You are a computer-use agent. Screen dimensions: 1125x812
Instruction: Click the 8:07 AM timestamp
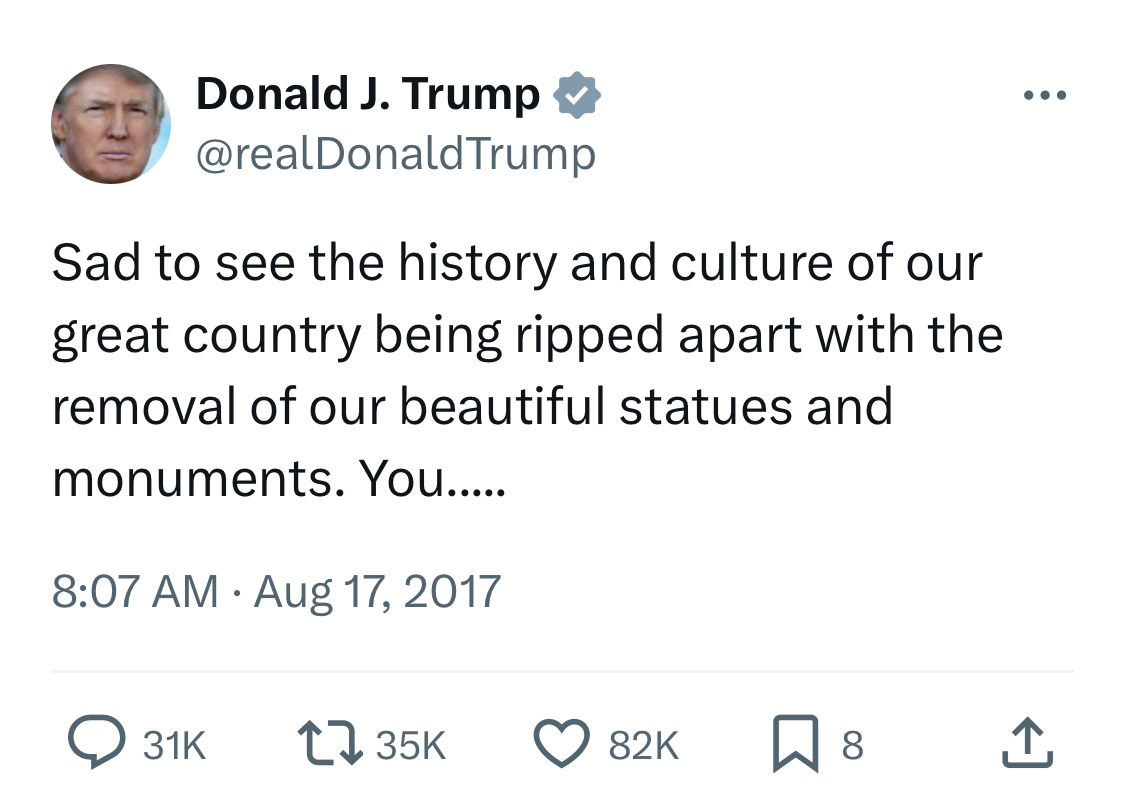(135, 591)
